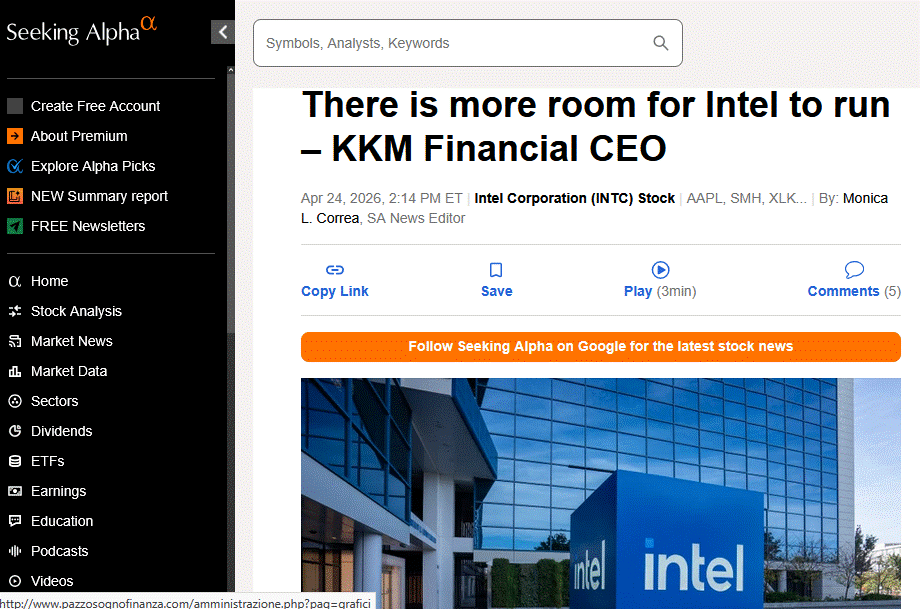Play the article audio

click(x=660, y=270)
